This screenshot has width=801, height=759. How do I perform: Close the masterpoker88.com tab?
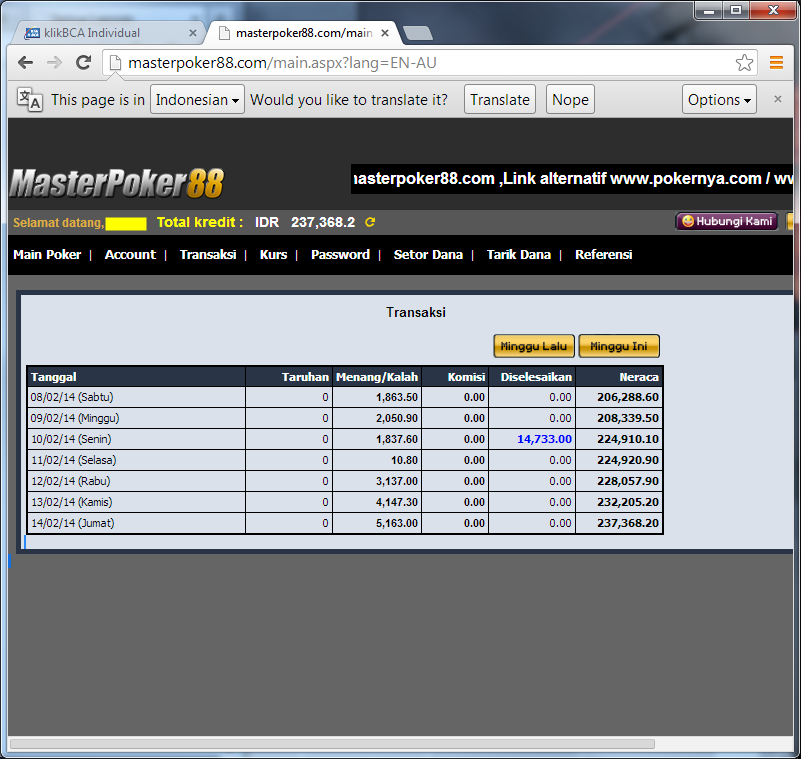coord(385,33)
